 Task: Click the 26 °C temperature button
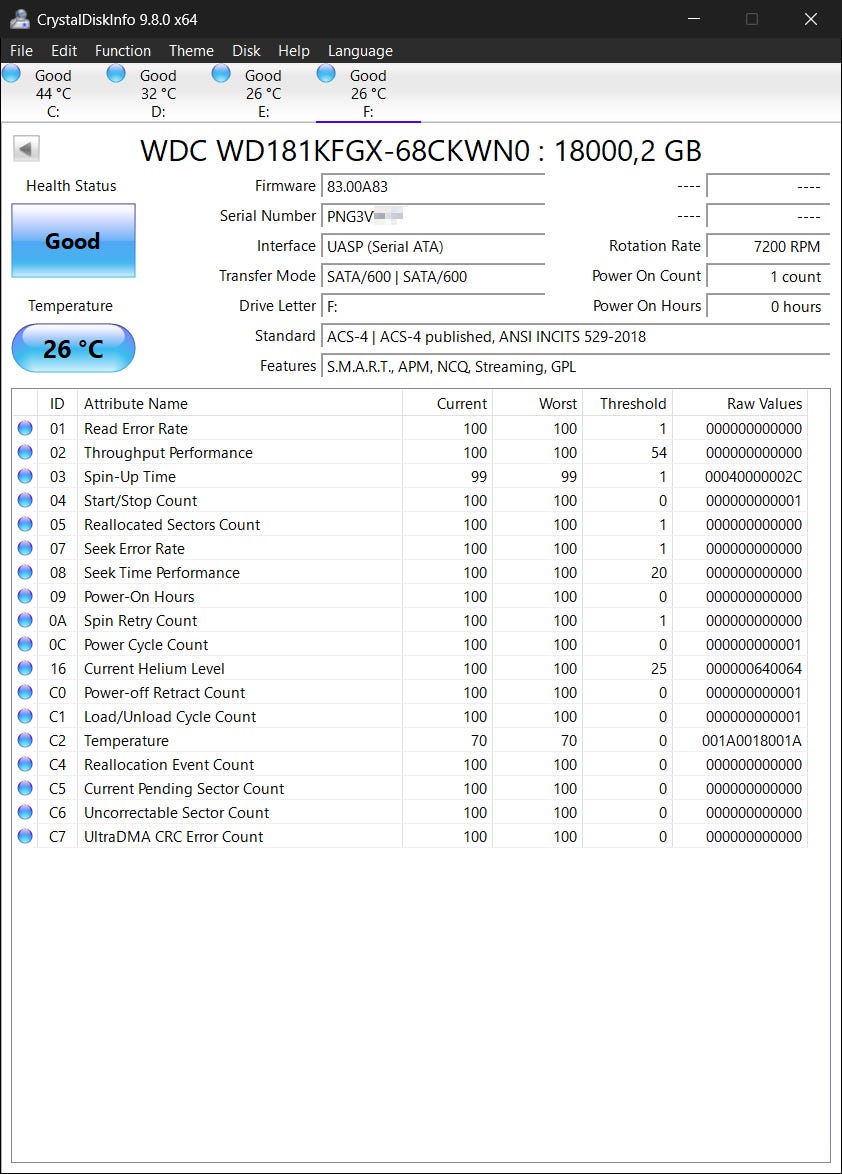tap(73, 348)
